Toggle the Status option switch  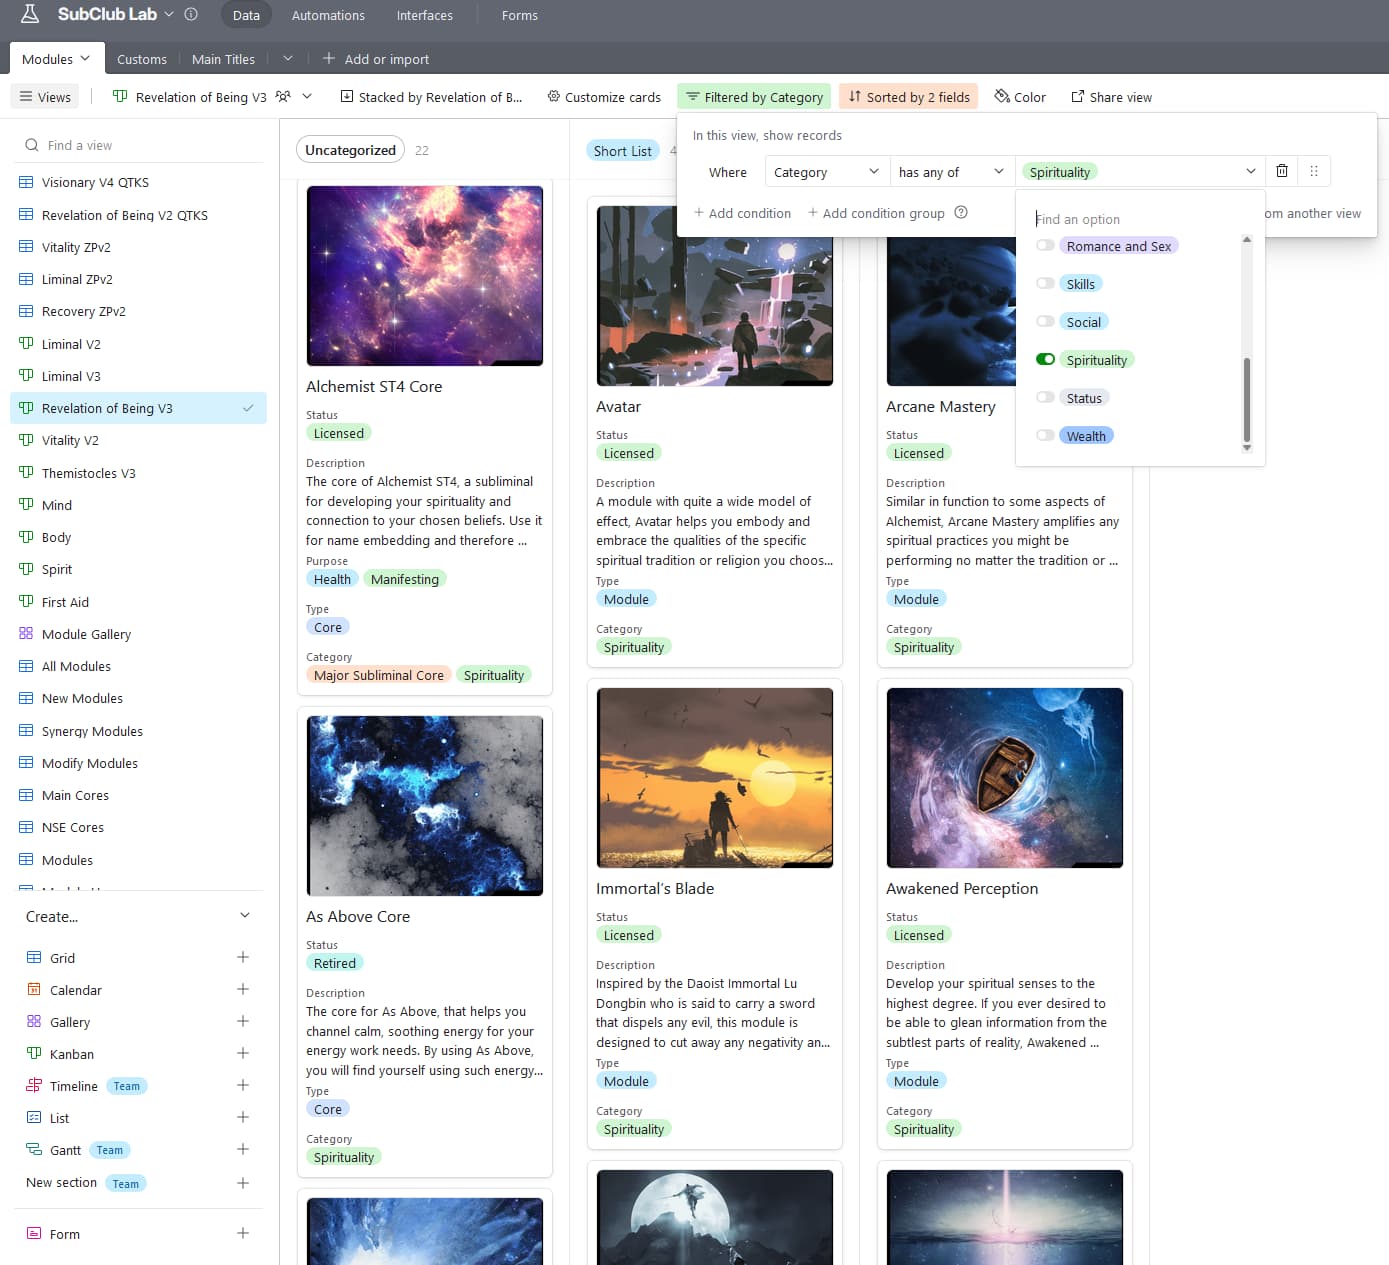click(1045, 398)
